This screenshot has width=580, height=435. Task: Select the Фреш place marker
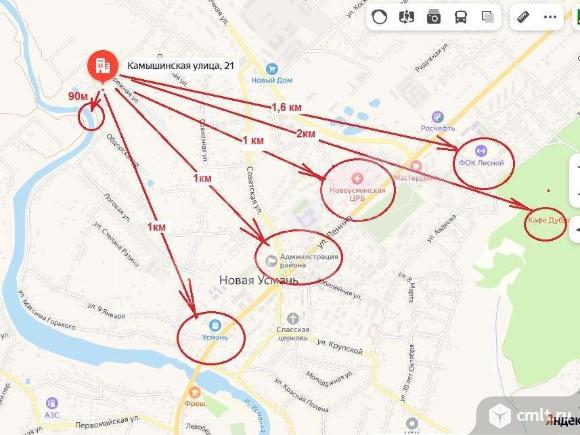pyautogui.click(x=195, y=392)
